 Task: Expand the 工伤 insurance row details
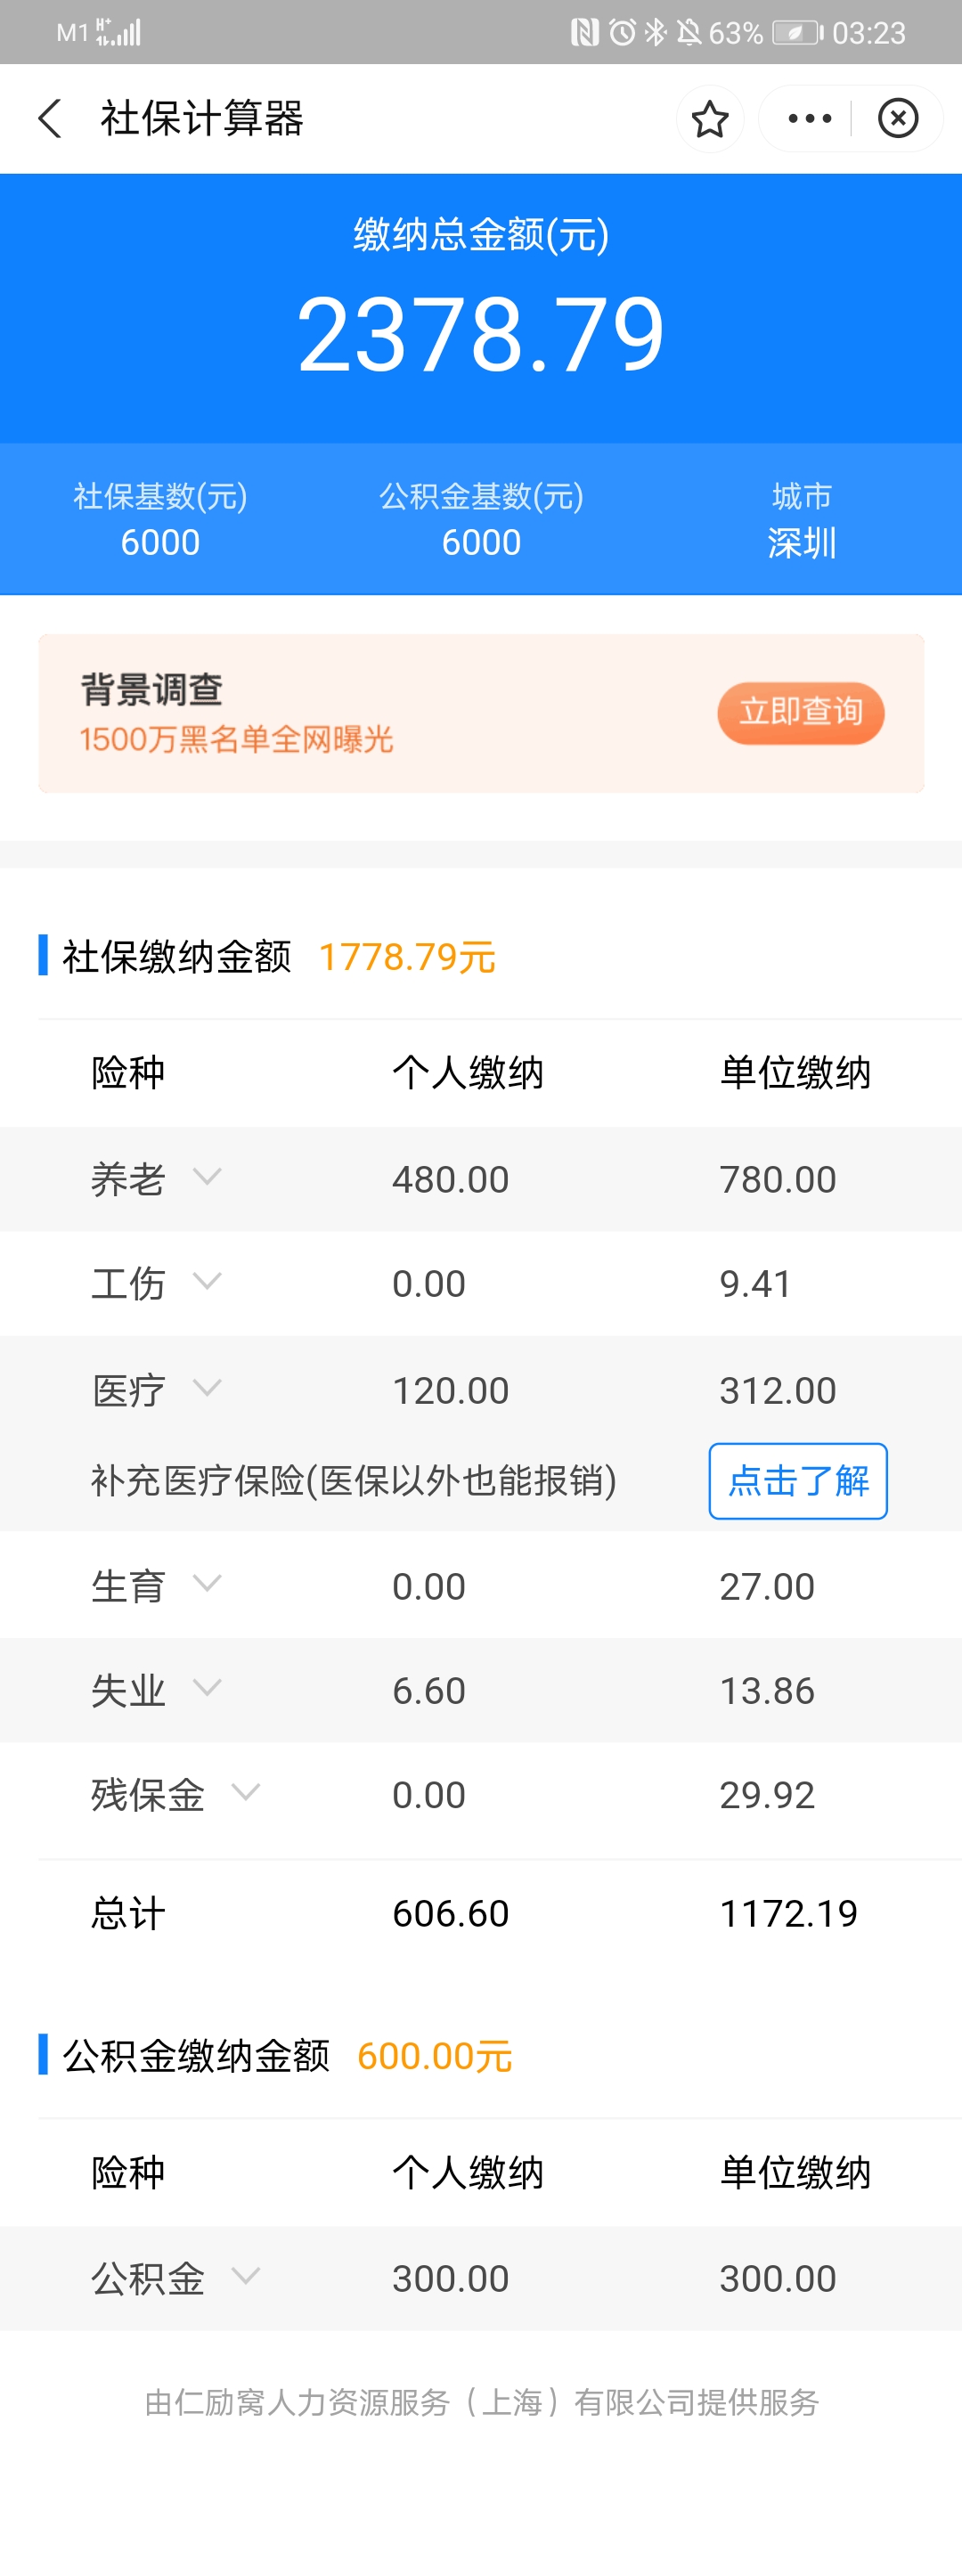coord(207,1281)
